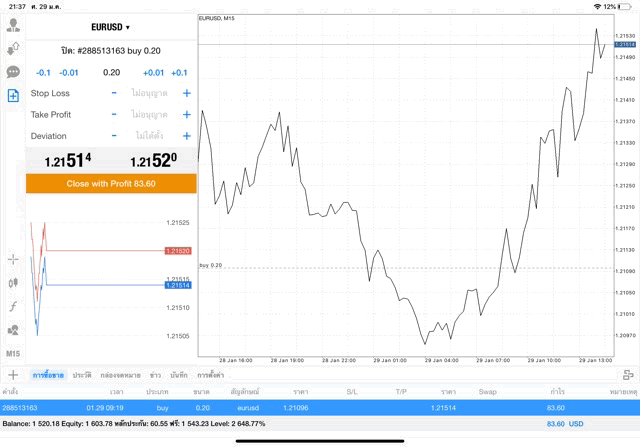This screenshot has width=640, height=447.
Task: Open the chat messages icon
Action: (13, 72)
